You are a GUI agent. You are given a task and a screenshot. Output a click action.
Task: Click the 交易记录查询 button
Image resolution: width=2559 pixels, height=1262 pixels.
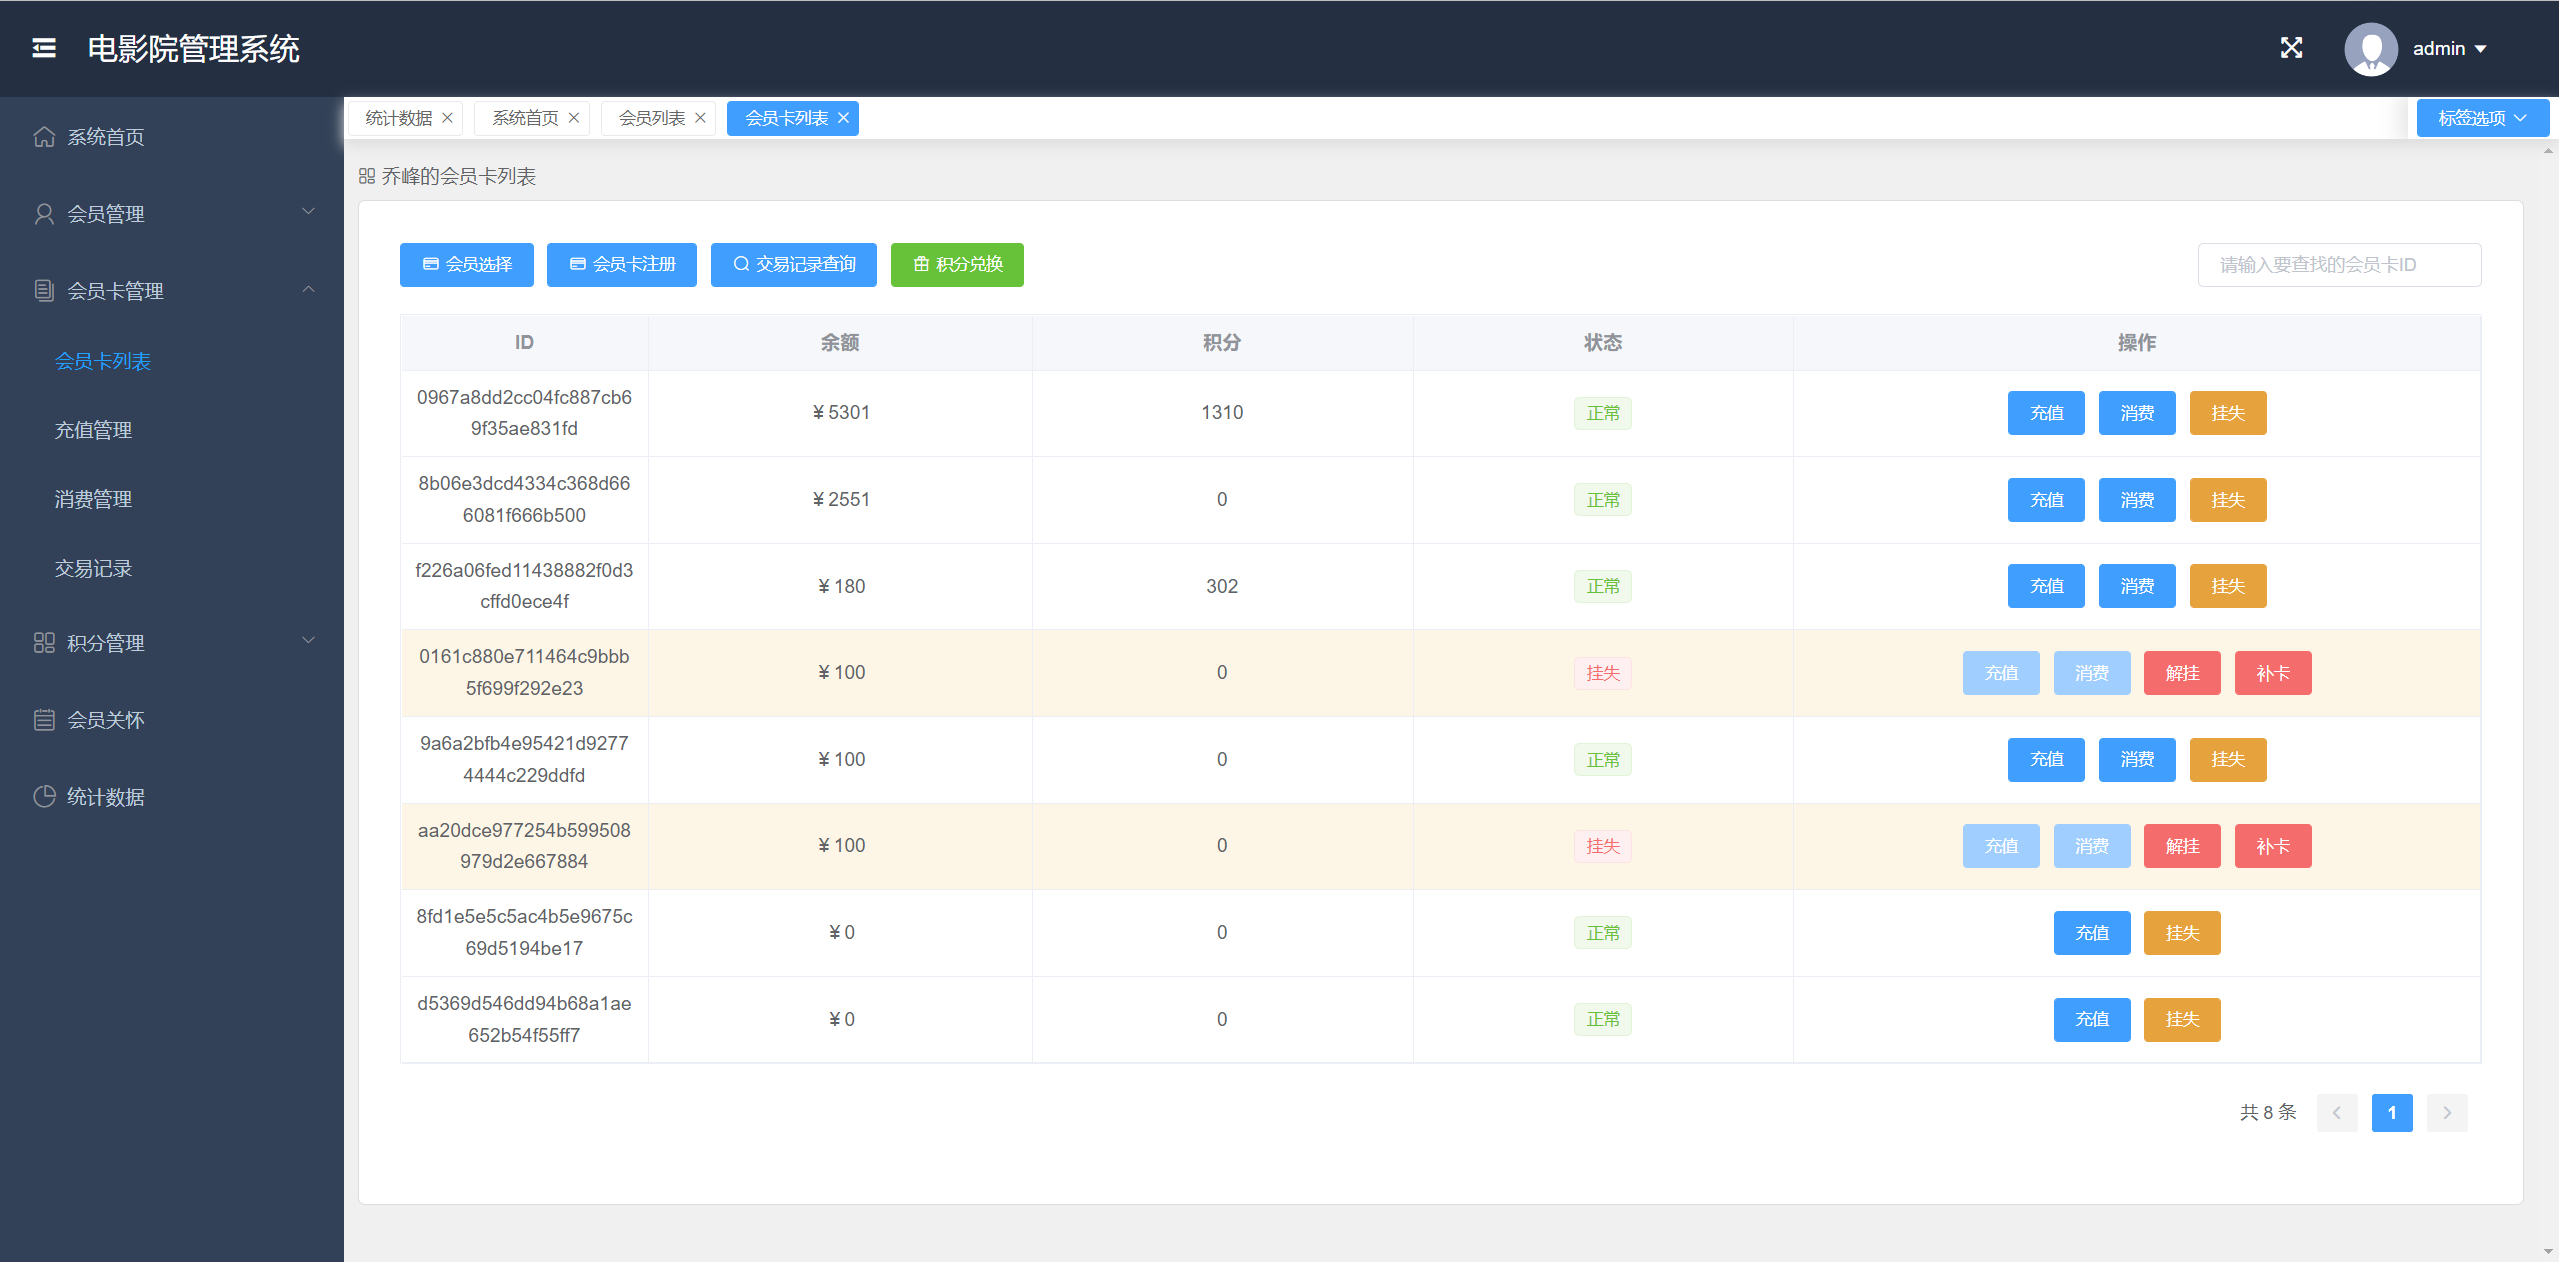793,264
